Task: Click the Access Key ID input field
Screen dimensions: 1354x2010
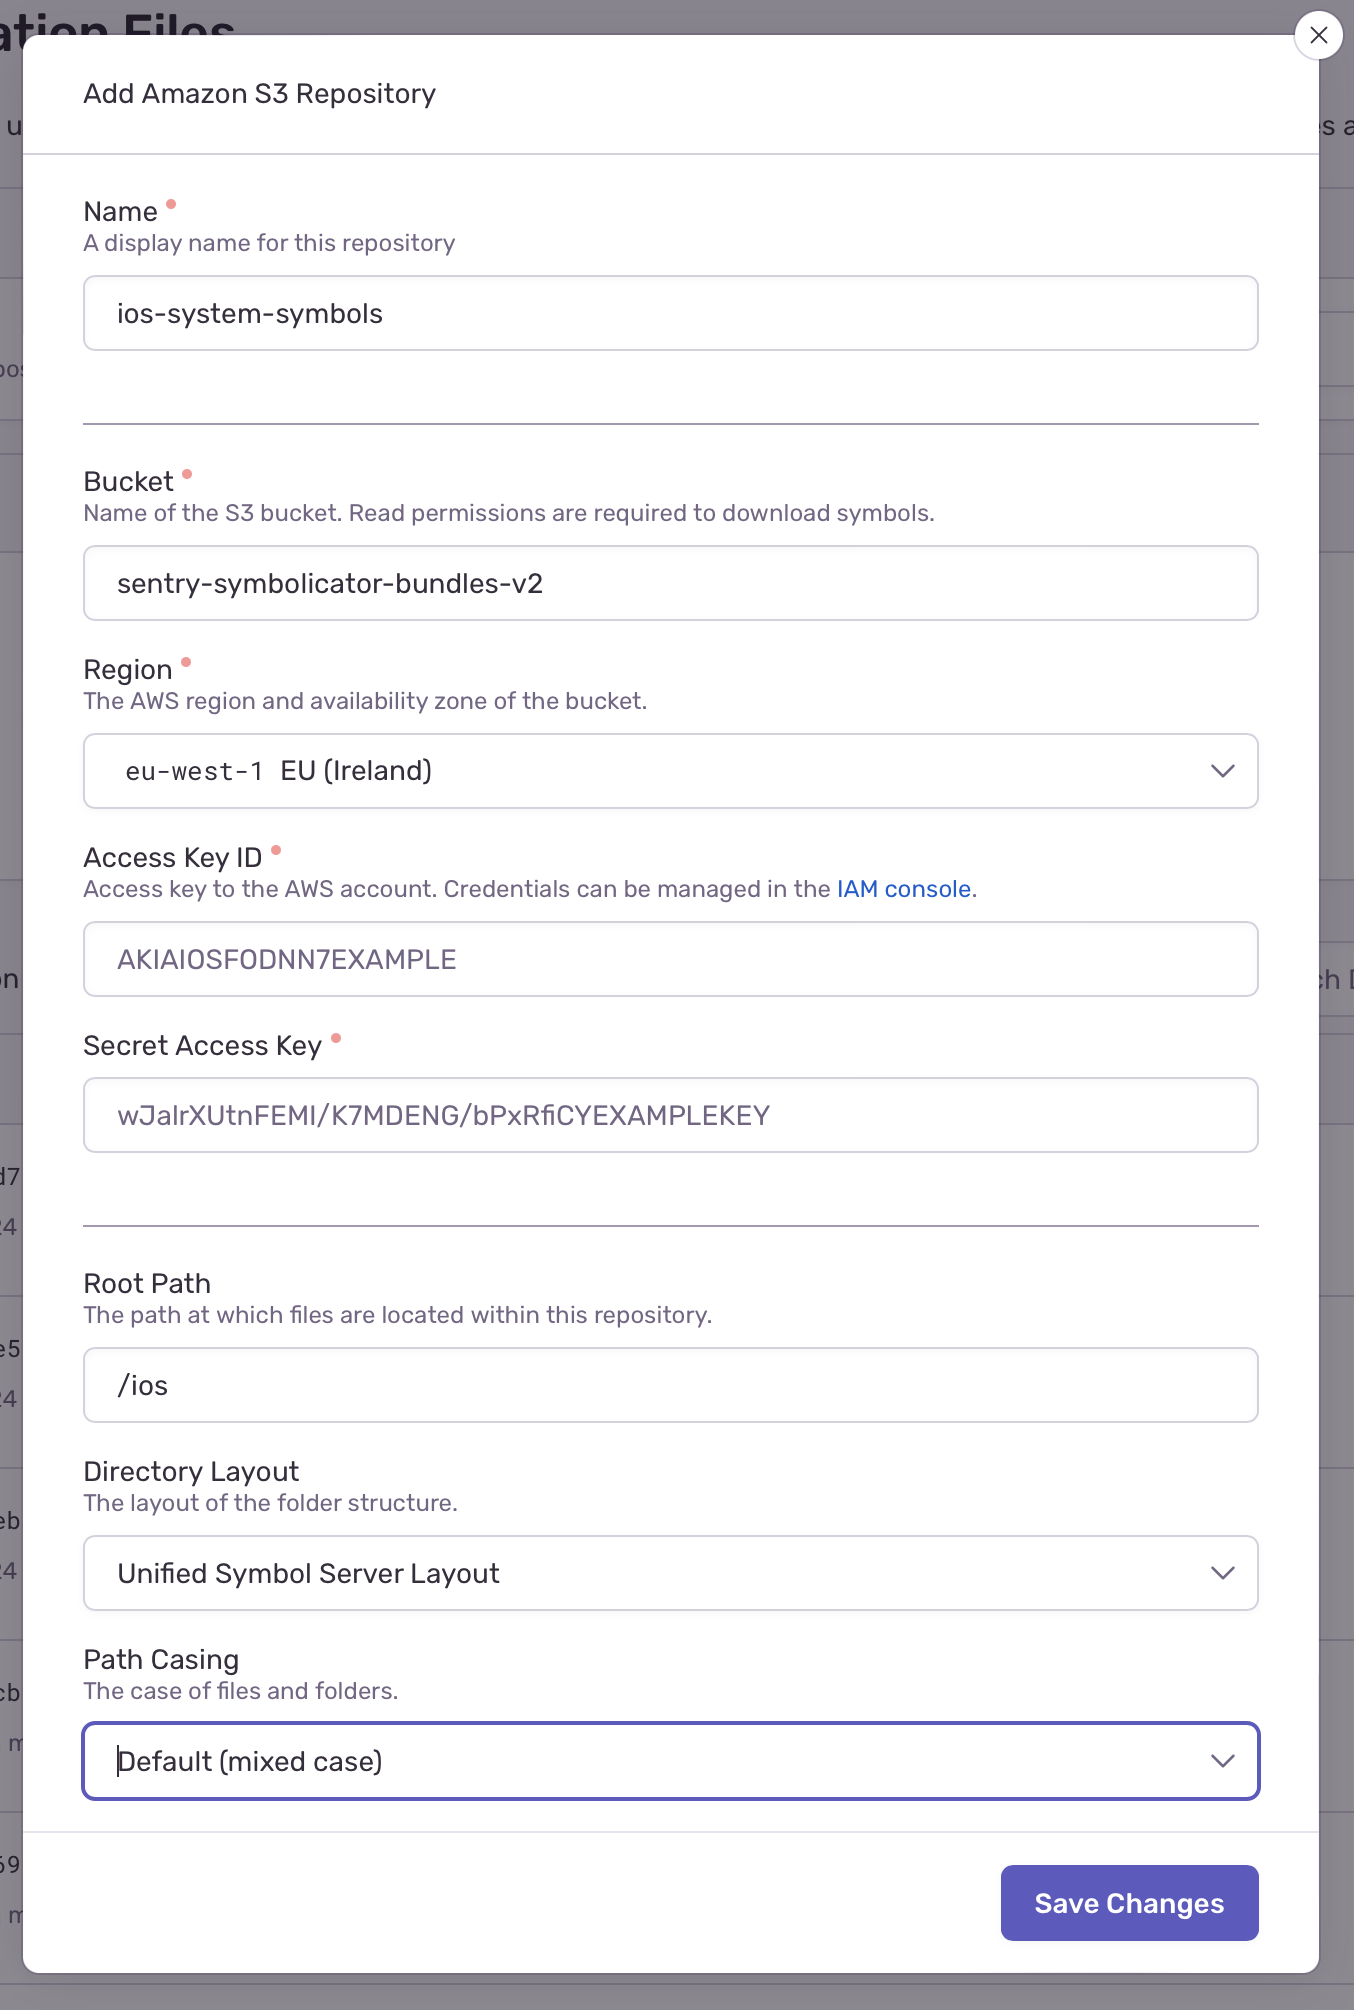Action: pos(670,959)
